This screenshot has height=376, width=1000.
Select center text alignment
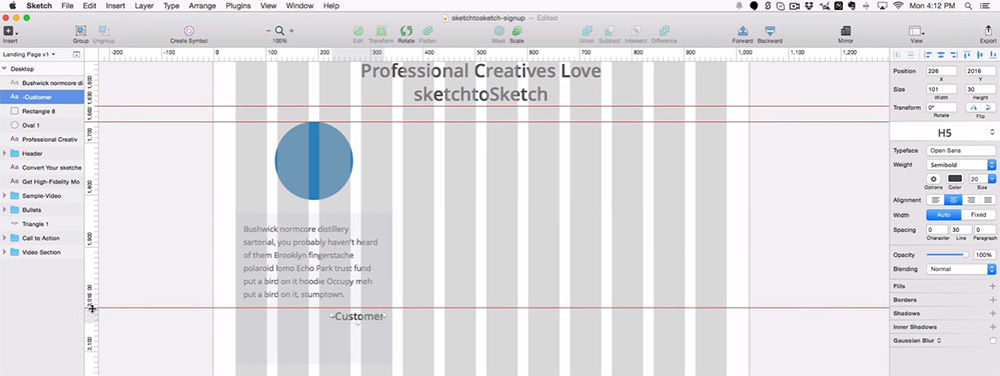click(x=953, y=200)
